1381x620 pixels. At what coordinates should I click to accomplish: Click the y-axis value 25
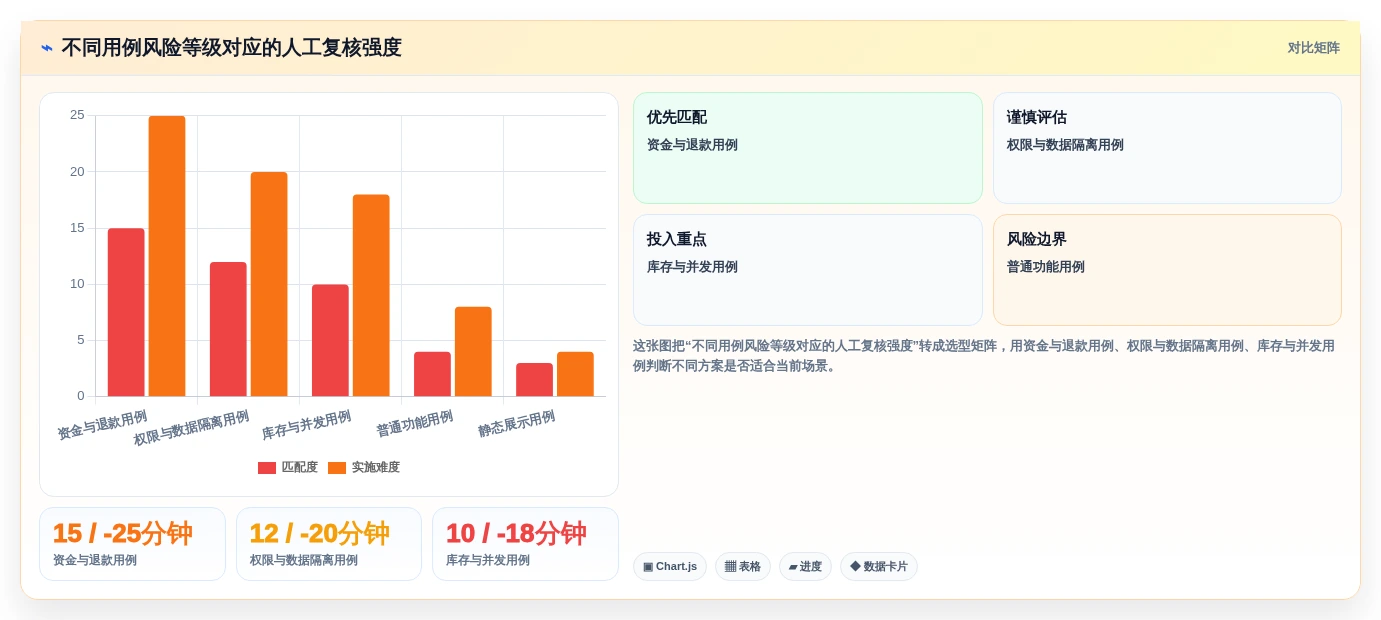click(77, 115)
